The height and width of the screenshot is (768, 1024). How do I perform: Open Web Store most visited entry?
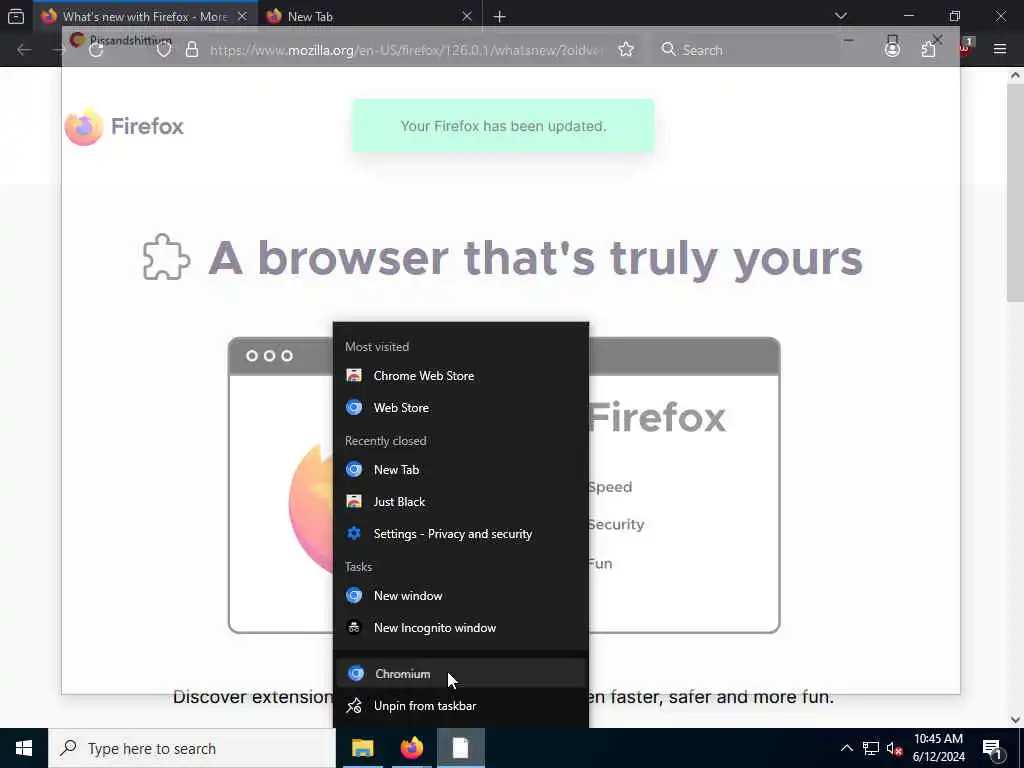click(460, 408)
